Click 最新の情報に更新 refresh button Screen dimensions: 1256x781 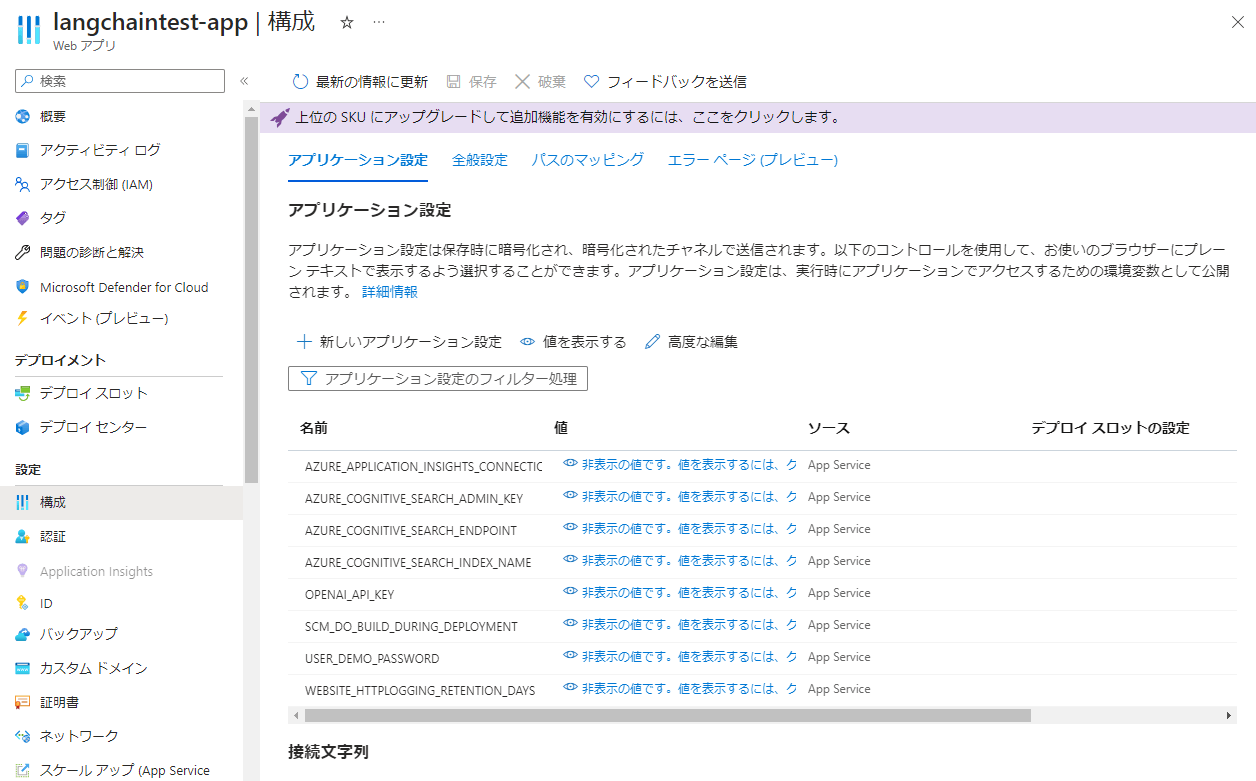coord(360,82)
